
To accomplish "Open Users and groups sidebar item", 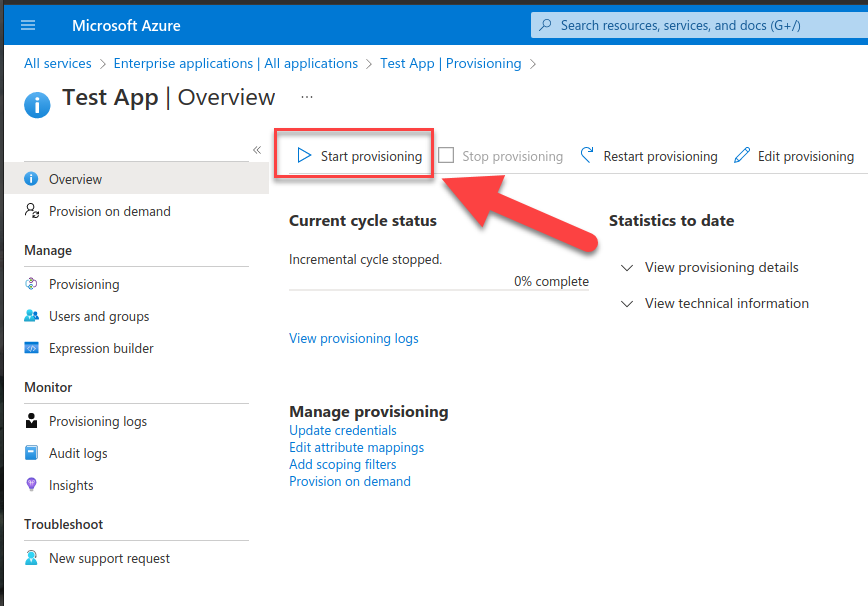I will pos(98,316).
